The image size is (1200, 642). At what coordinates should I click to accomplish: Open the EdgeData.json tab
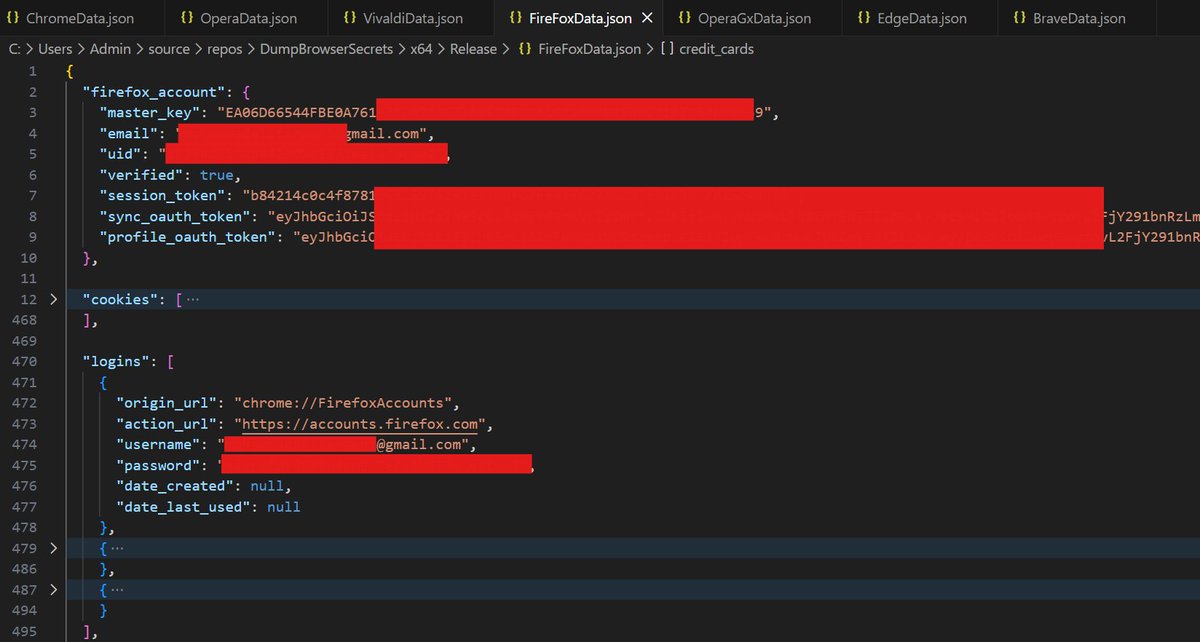[918, 18]
